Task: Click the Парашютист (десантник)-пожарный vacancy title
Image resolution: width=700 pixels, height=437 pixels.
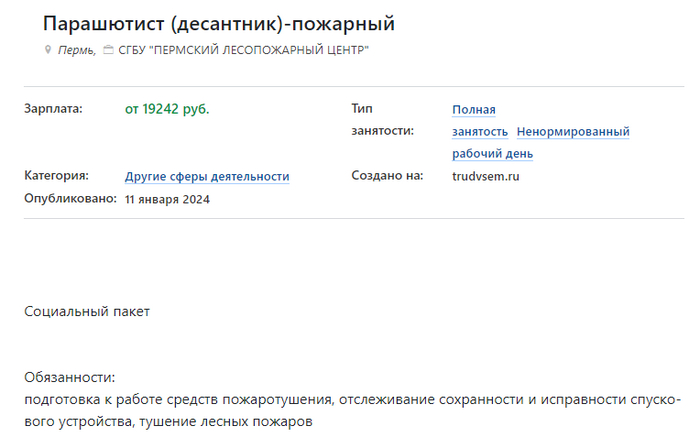Action: (219, 23)
